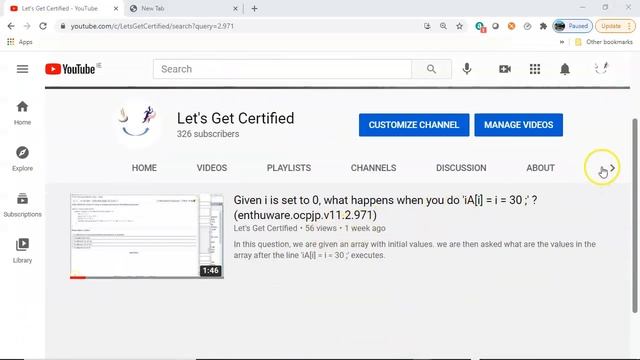Screen dimensions: 640x360
Task: Click the video description text
Action: pyautogui.click(x=414, y=249)
